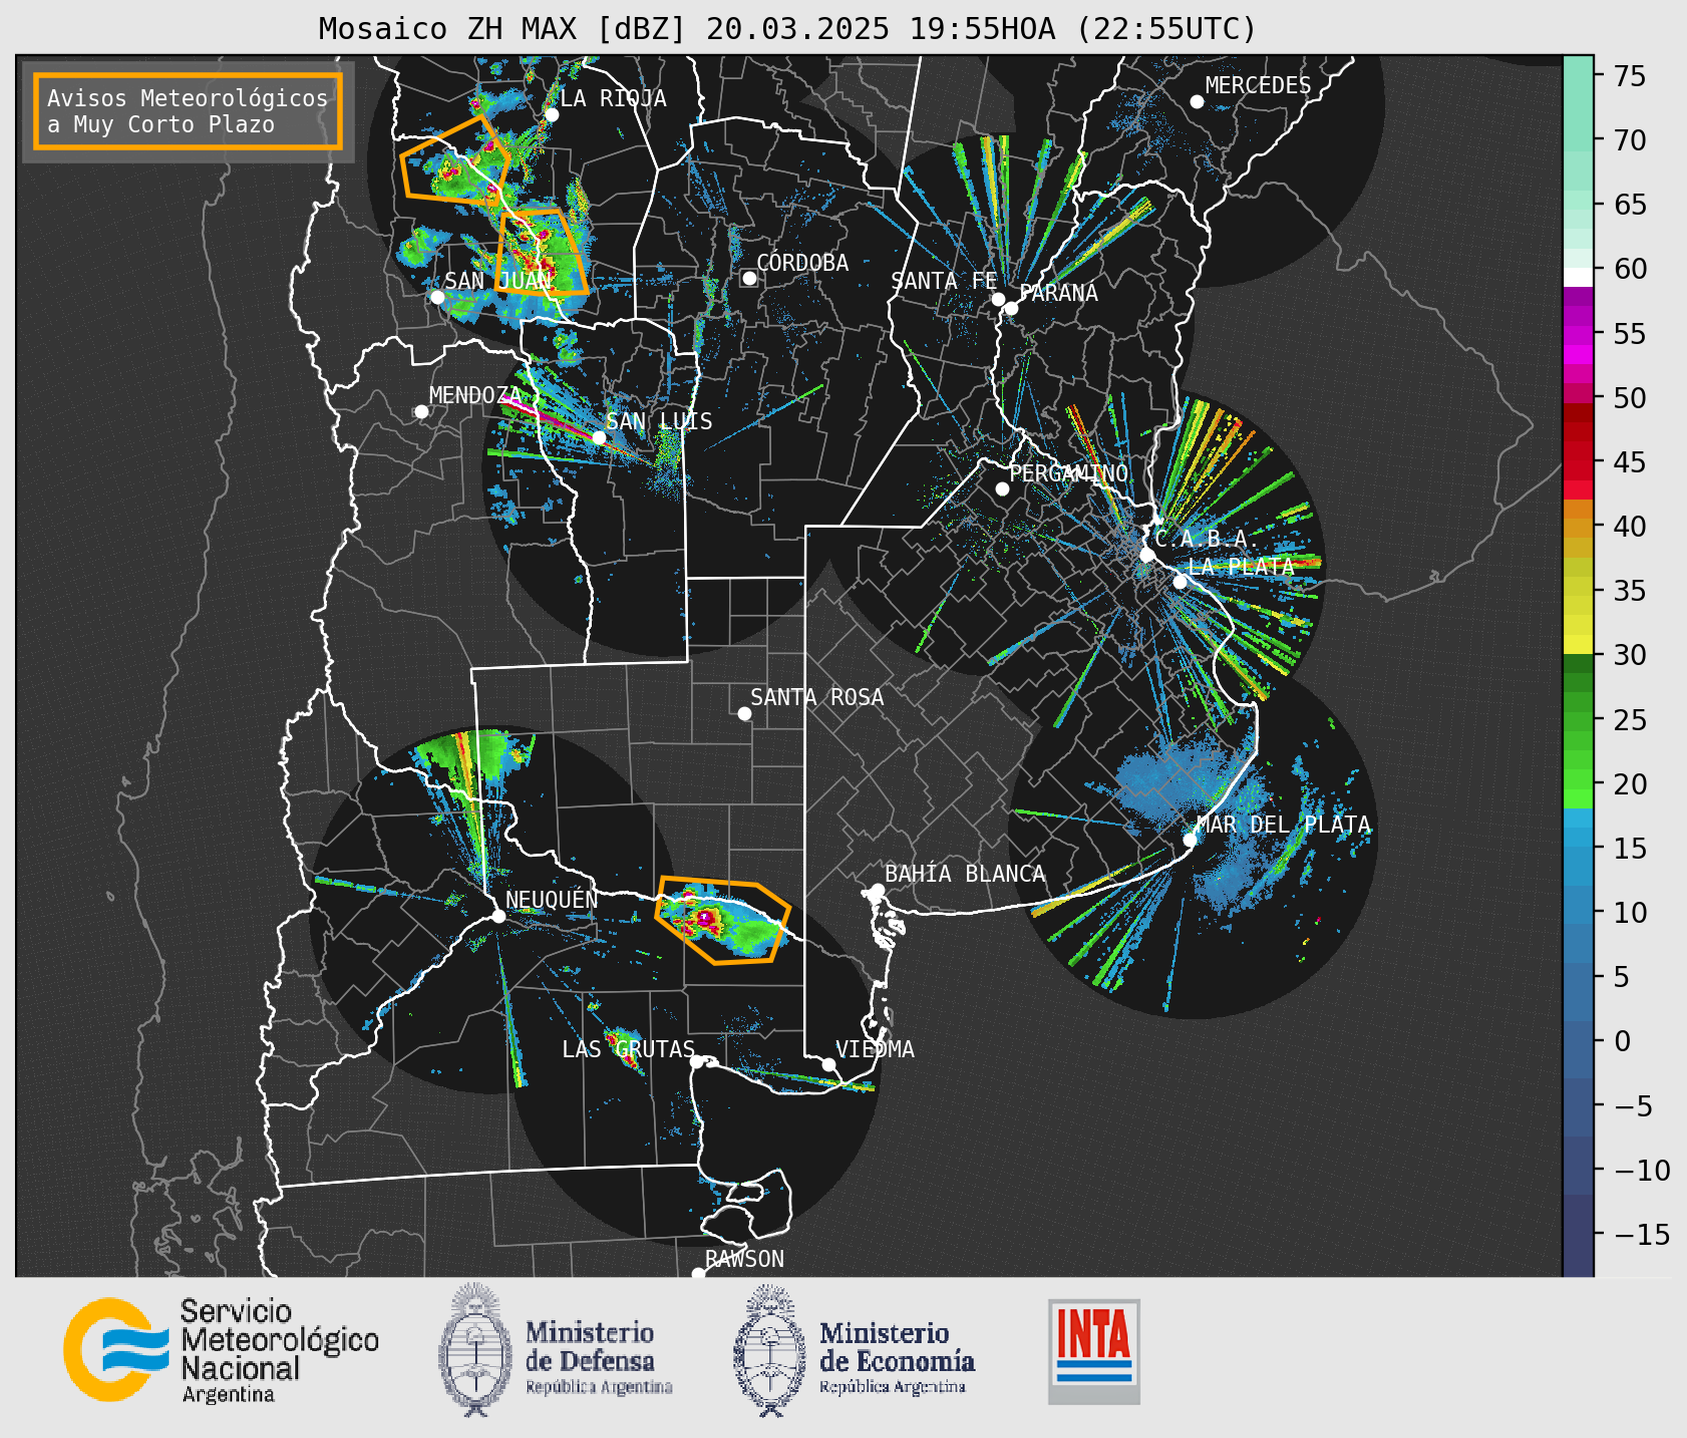Click the white marker dot at Córdoba
The width and height of the screenshot is (1687, 1438).
tap(749, 278)
